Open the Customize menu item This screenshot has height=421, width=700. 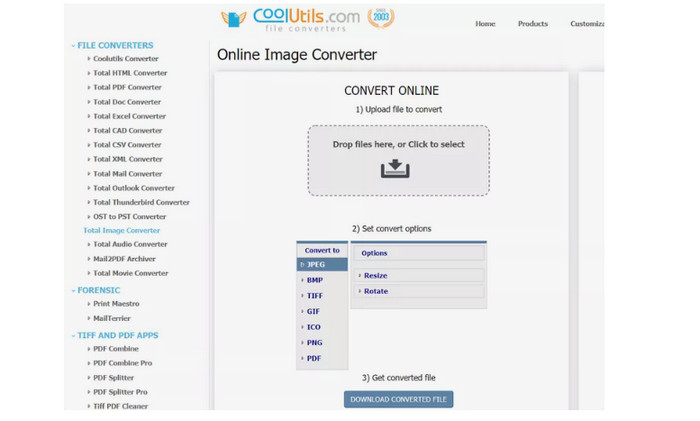(587, 24)
